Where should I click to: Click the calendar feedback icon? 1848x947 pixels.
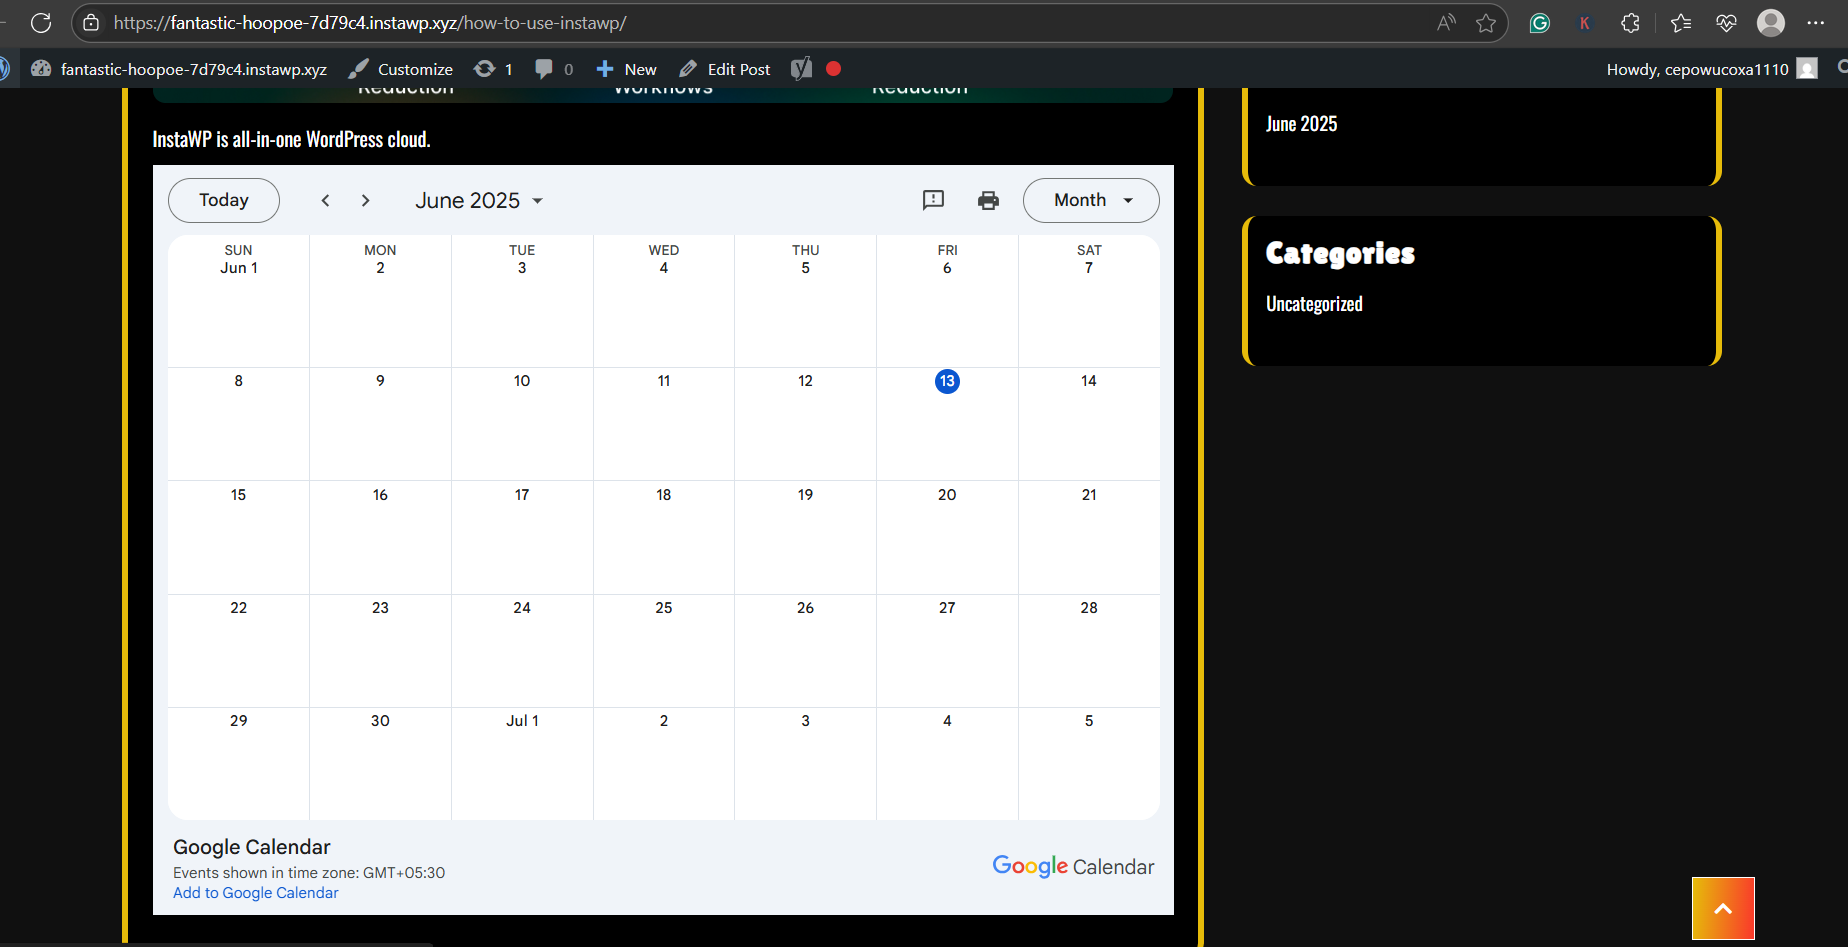[x=933, y=200]
